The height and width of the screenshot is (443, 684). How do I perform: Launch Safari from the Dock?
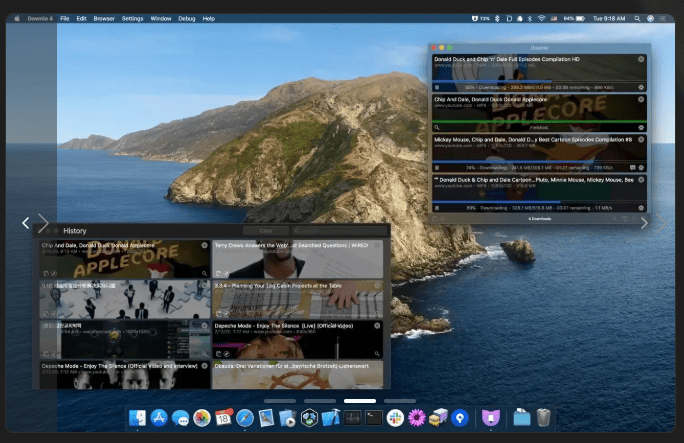tap(245, 418)
